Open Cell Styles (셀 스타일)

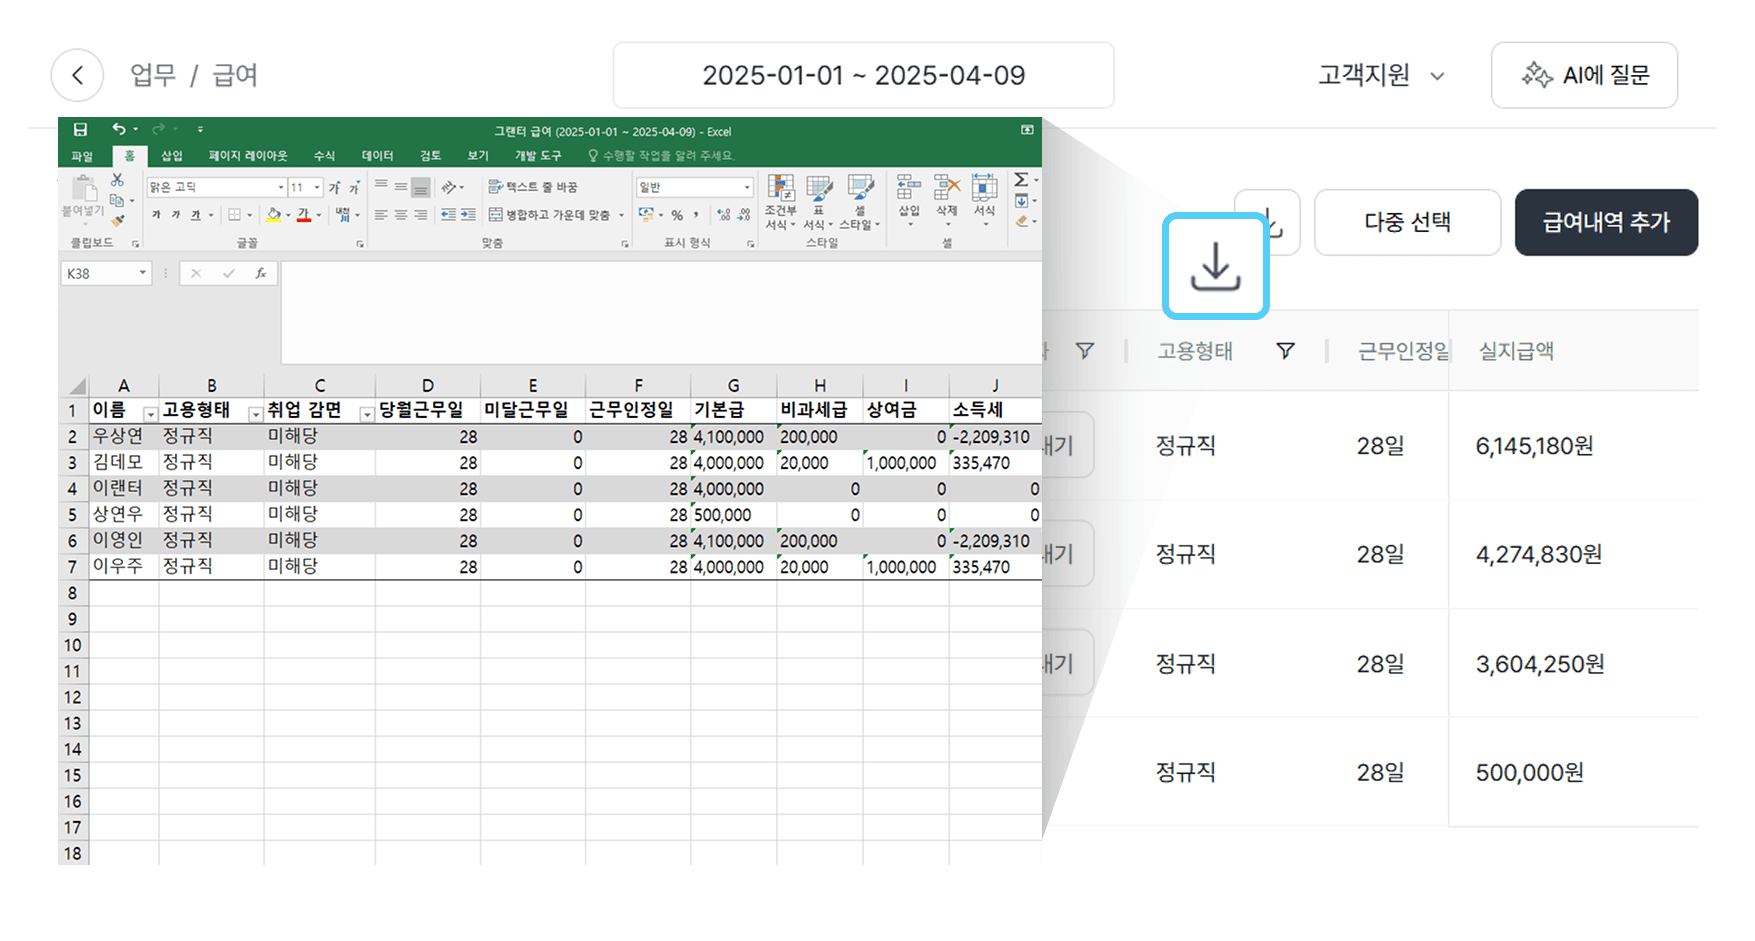[859, 202]
